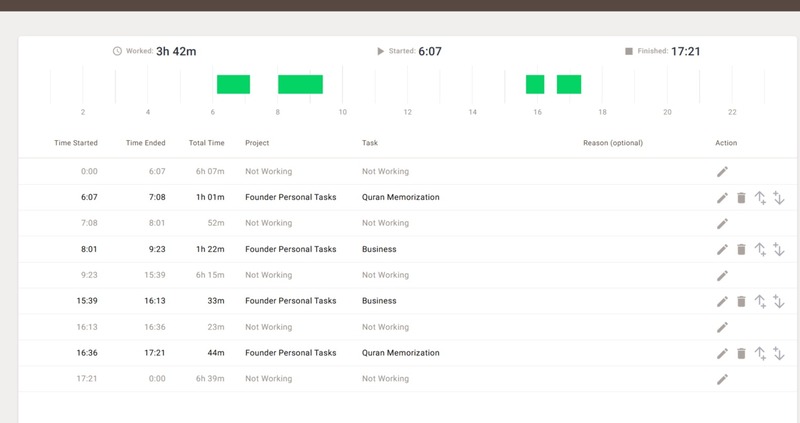Click Quran Memorization task in 16:36 row
This screenshot has width=800, height=423.
(x=400, y=354)
